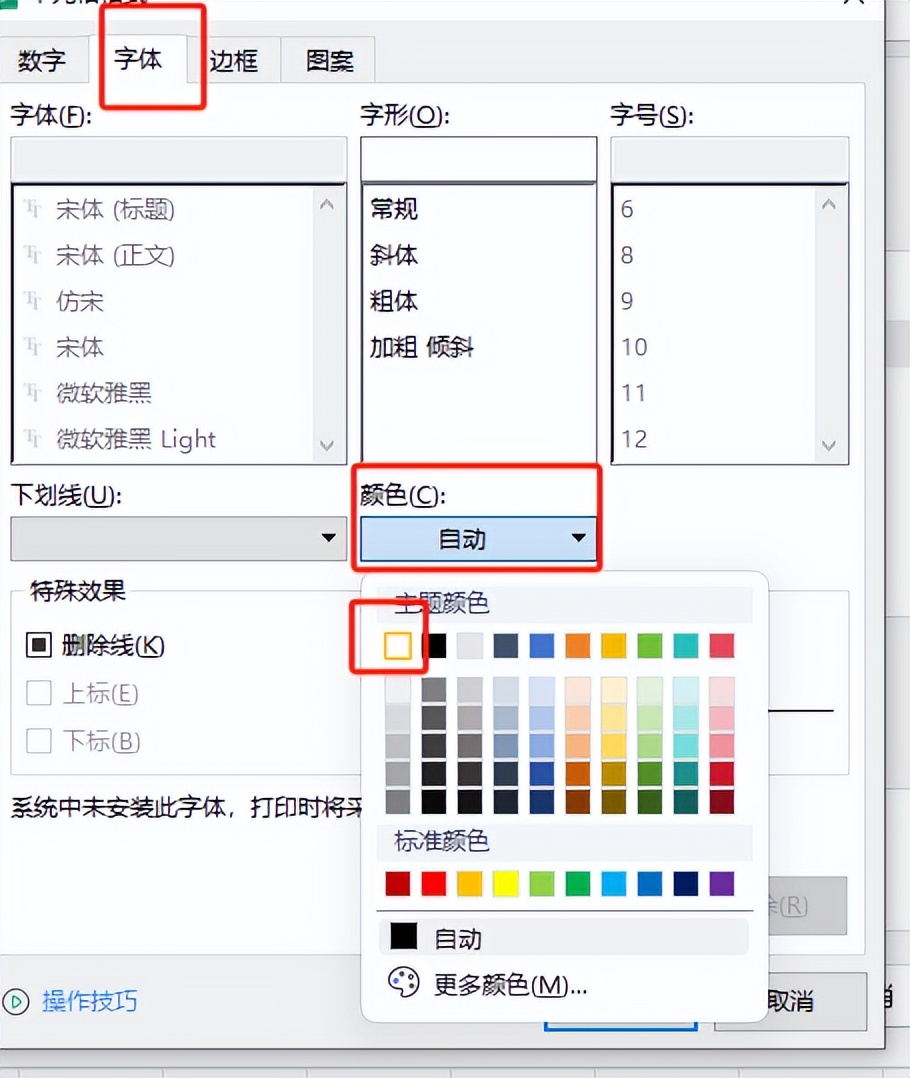
Task: Pick standard light blue swatch
Action: tap(614, 884)
